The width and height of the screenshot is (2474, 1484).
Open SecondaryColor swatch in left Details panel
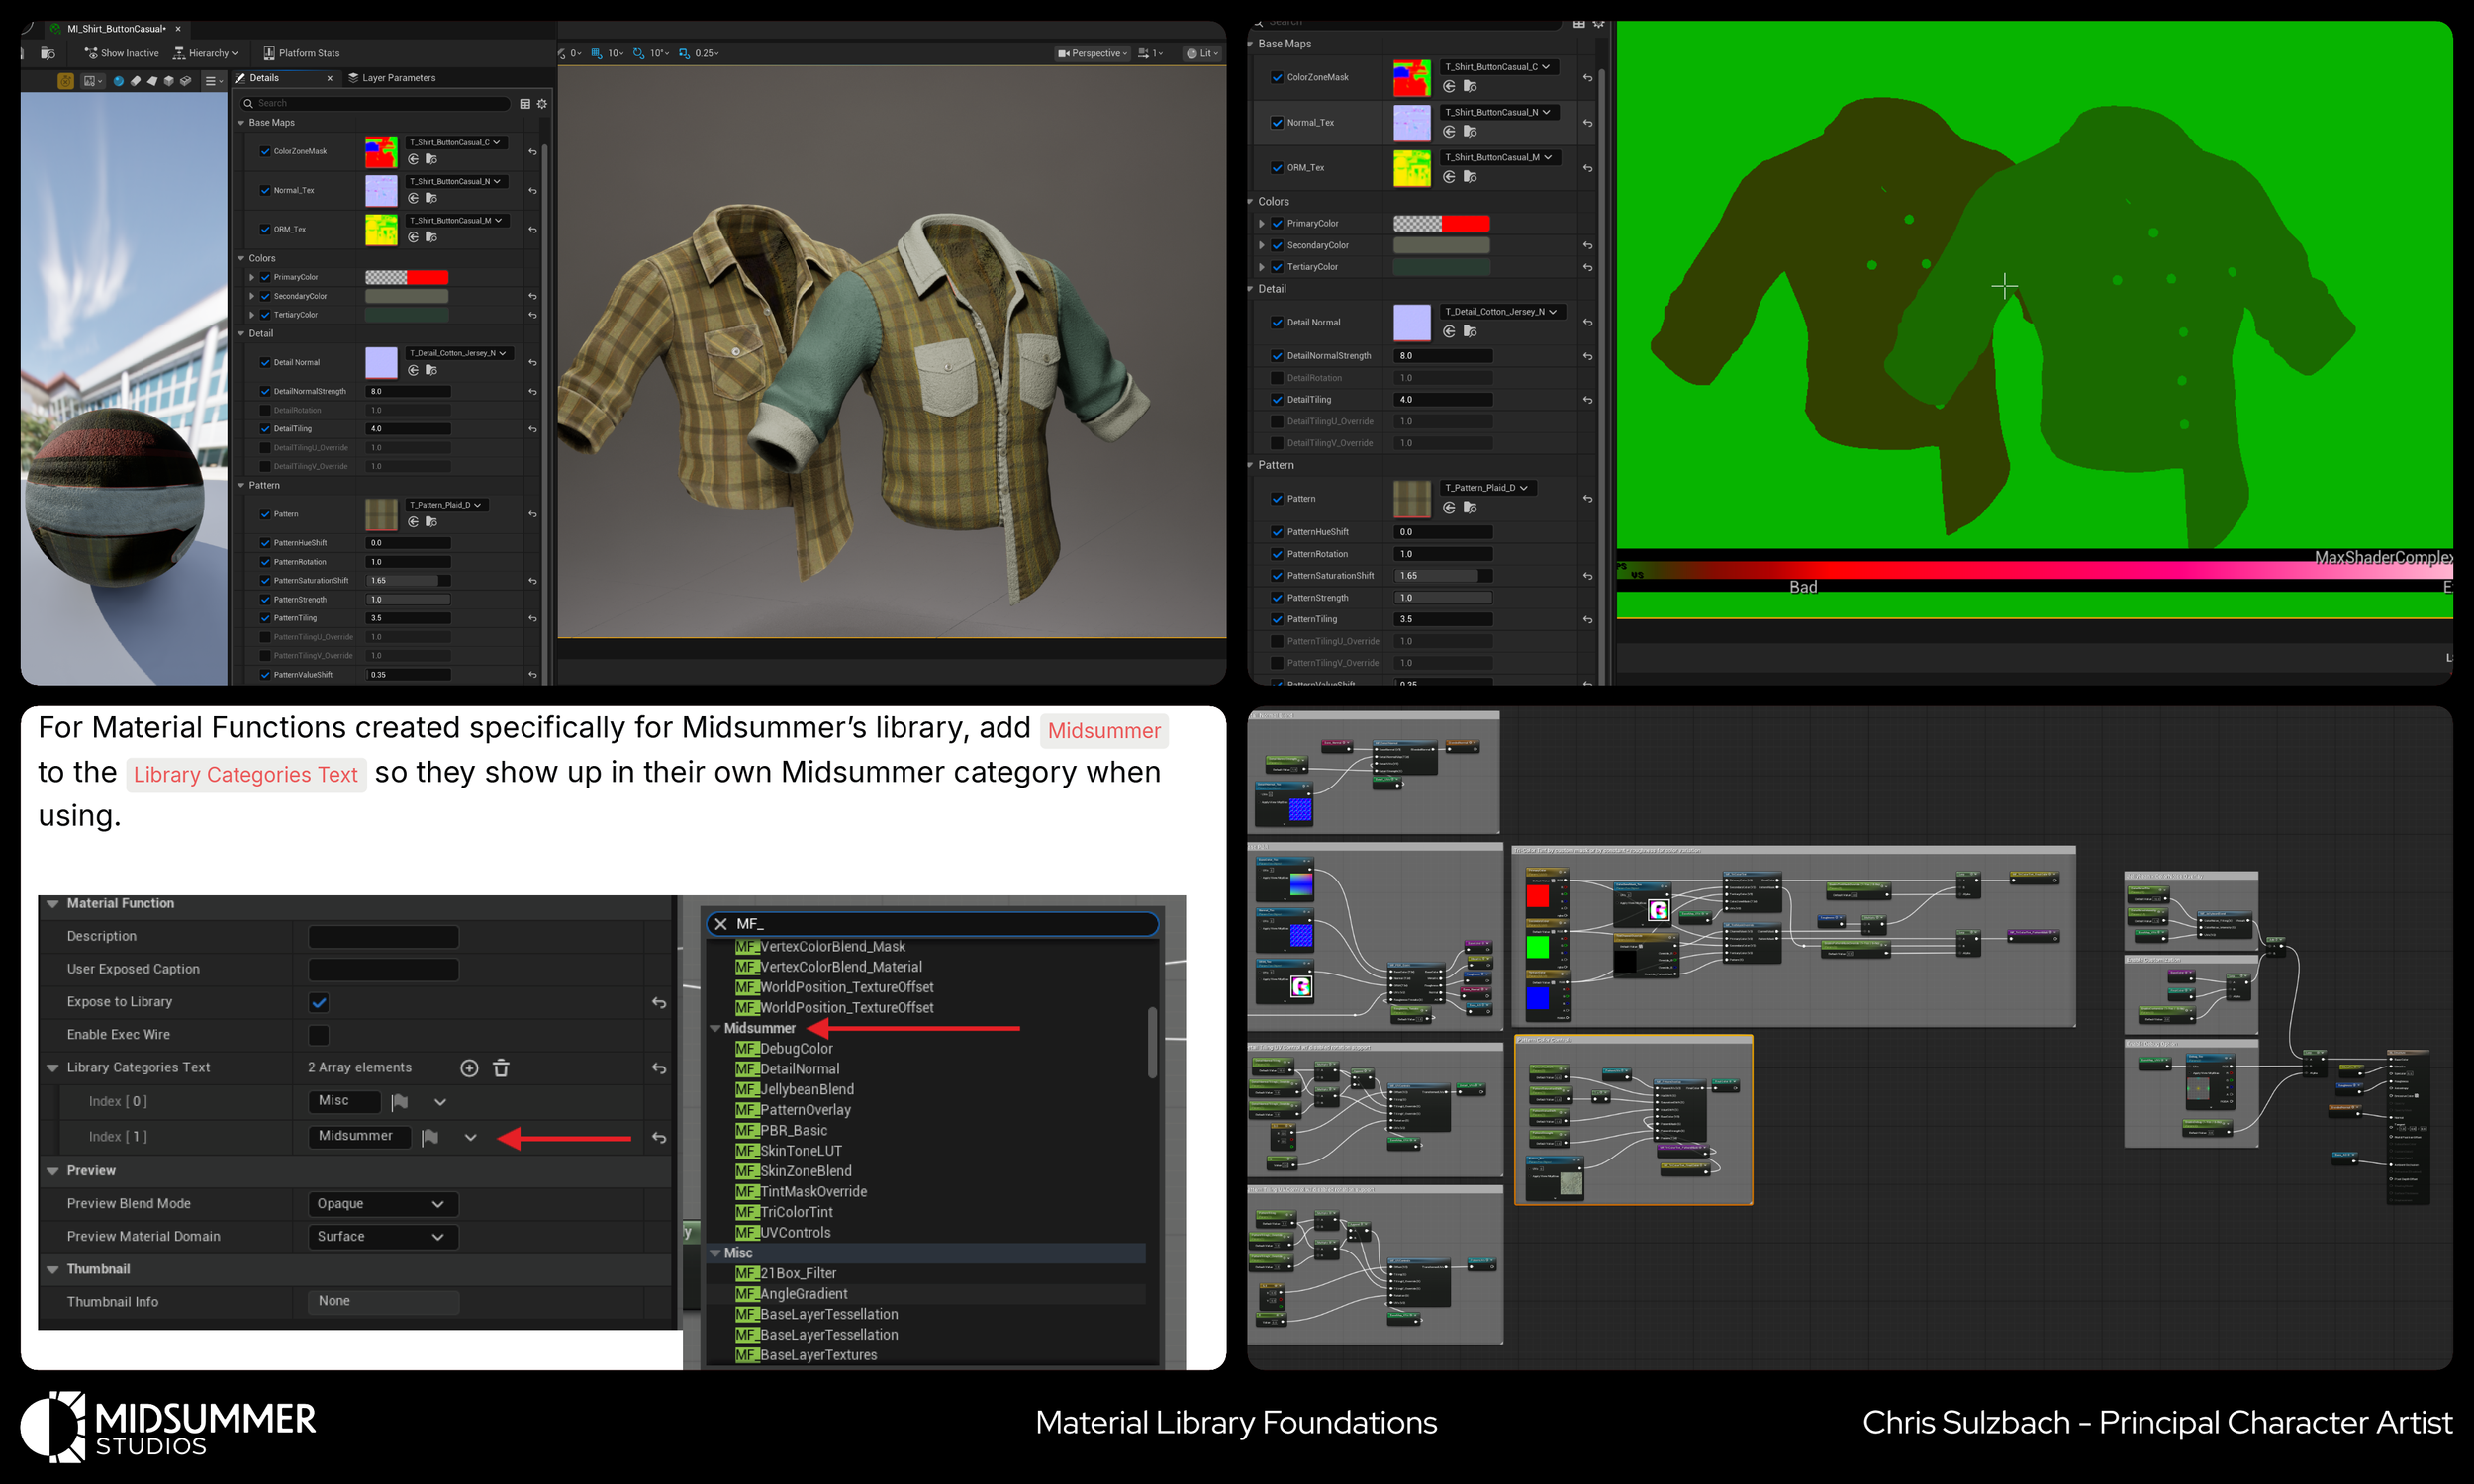pyautogui.click(x=406, y=296)
